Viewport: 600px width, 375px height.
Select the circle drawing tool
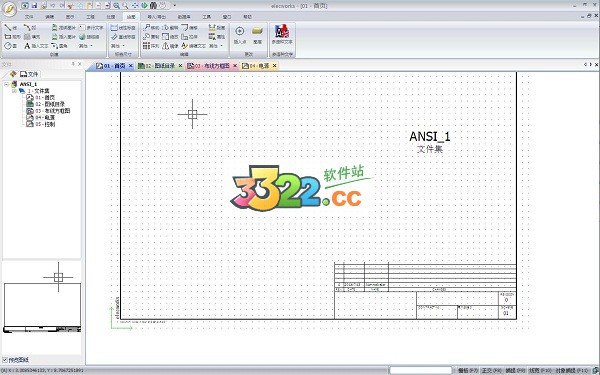pos(10,46)
